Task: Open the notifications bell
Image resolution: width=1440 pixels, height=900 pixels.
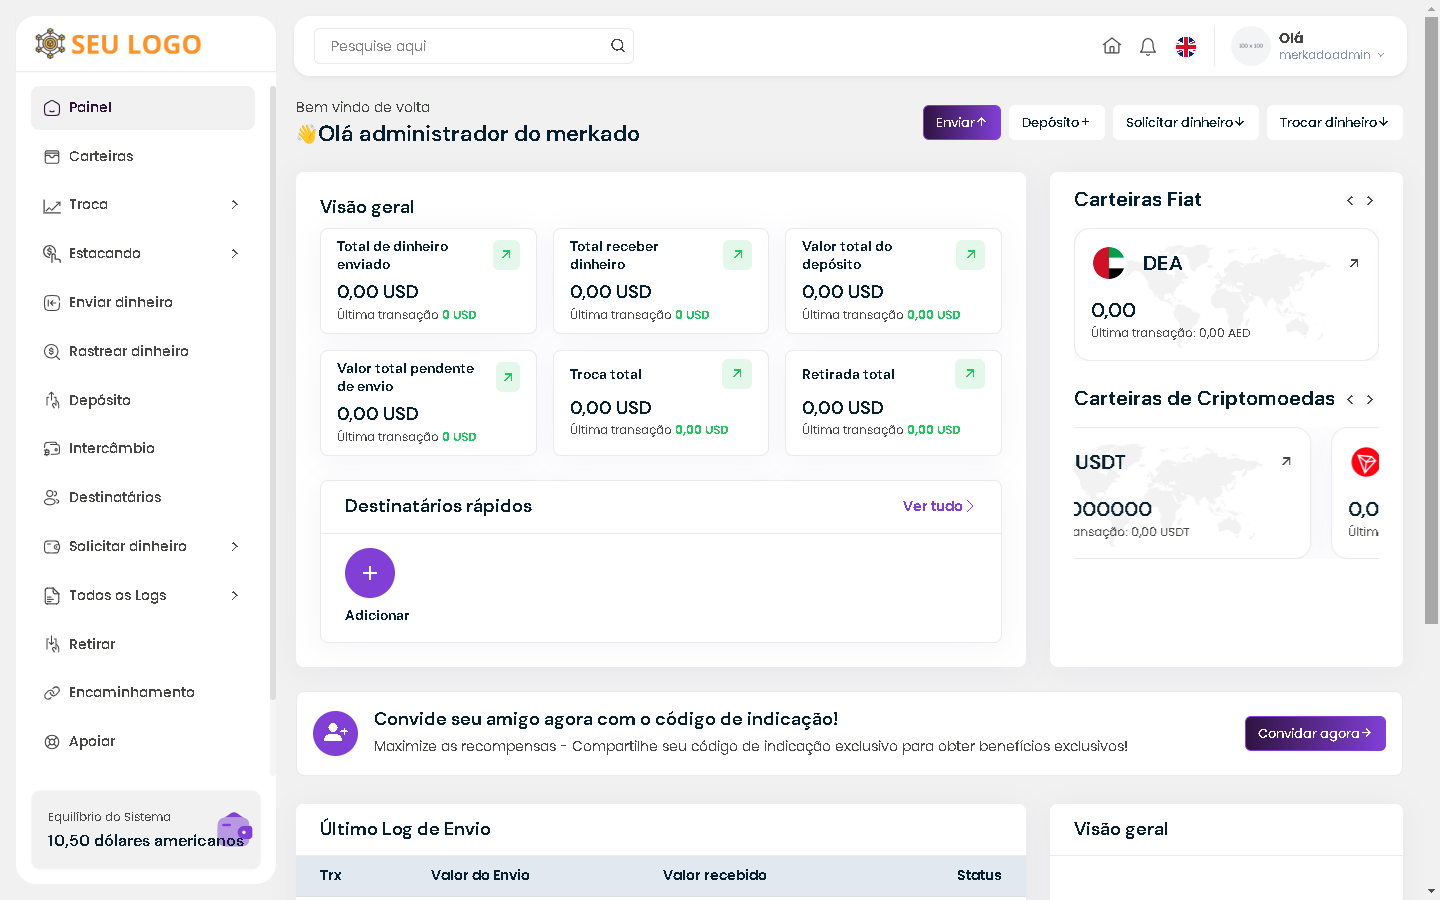Action: tap(1148, 46)
